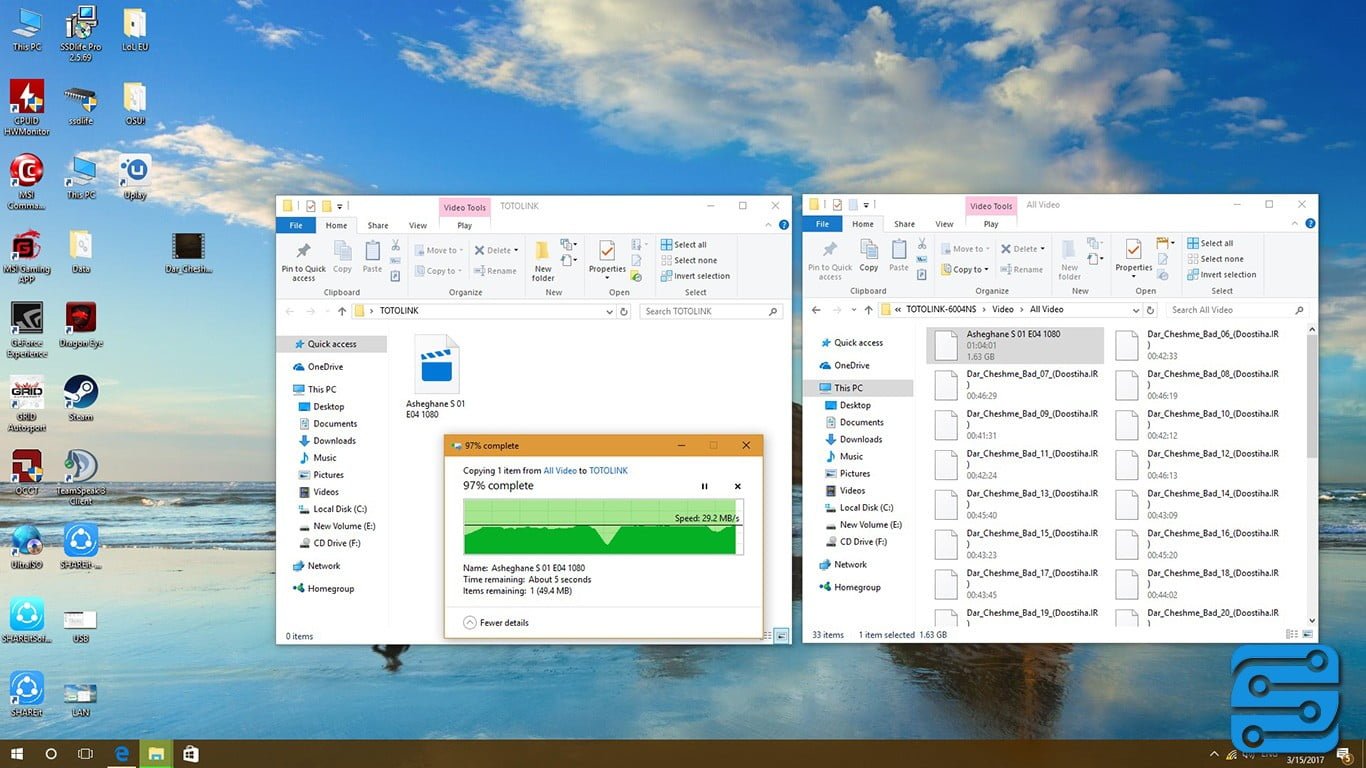Cancel the copy with the X button
The image size is (1366, 768).
tap(738, 486)
